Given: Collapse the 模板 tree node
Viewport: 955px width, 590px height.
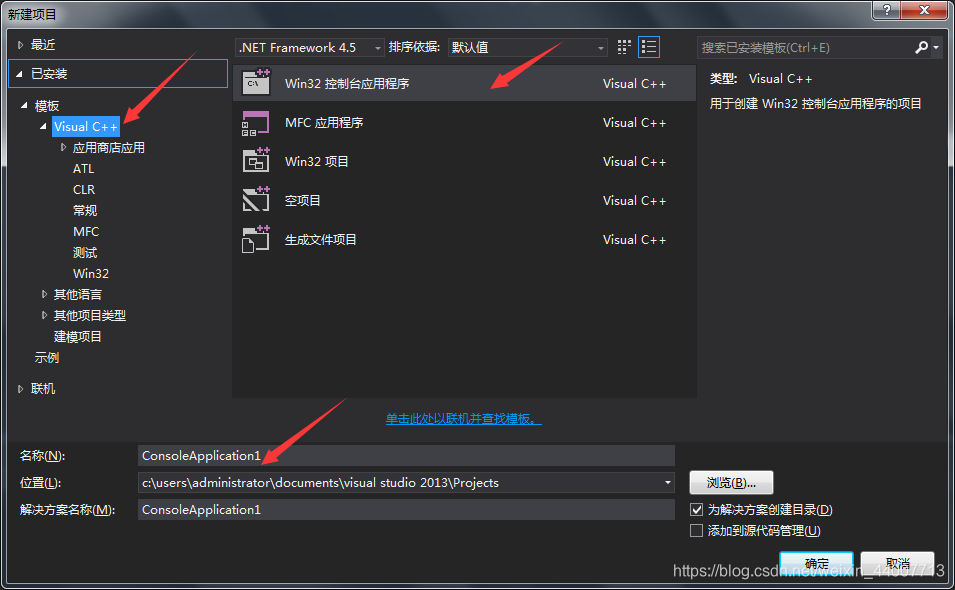Looking at the screenshot, I should point(24,105).
